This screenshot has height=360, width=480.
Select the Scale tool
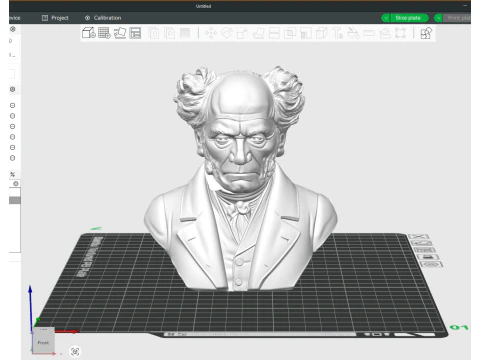[x=242, y=33]
